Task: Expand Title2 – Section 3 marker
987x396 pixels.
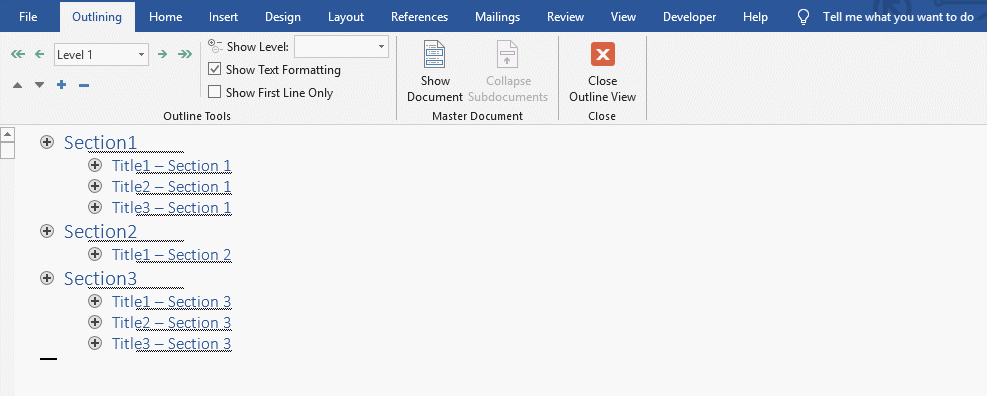Action: pyautogui.click(x=94, y=322)
